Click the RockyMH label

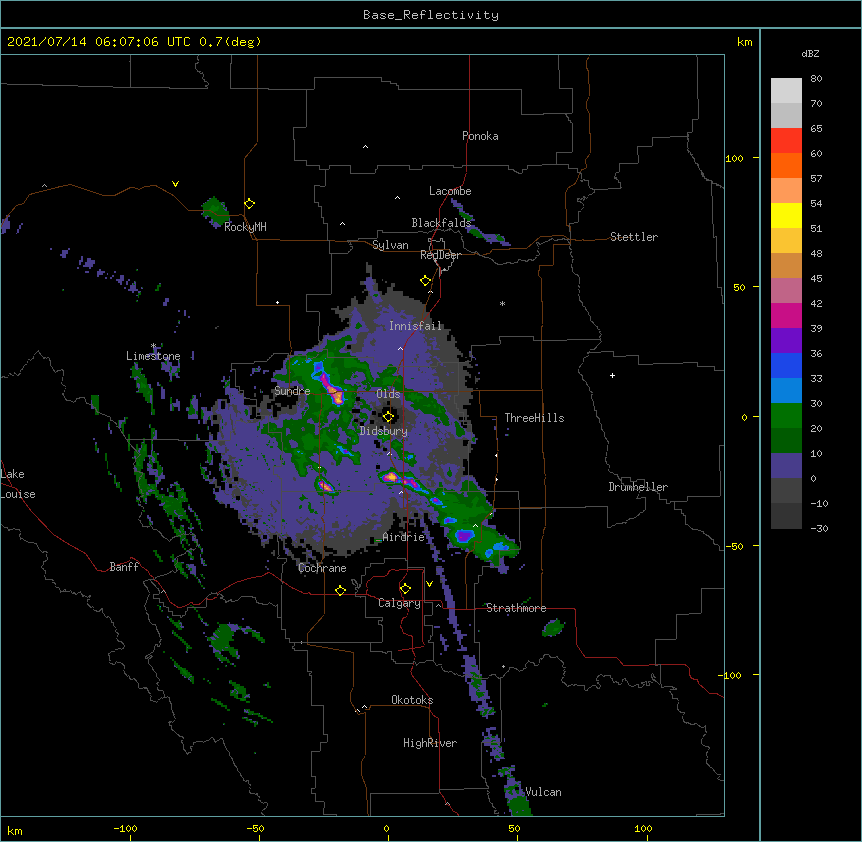click(245, 227)
